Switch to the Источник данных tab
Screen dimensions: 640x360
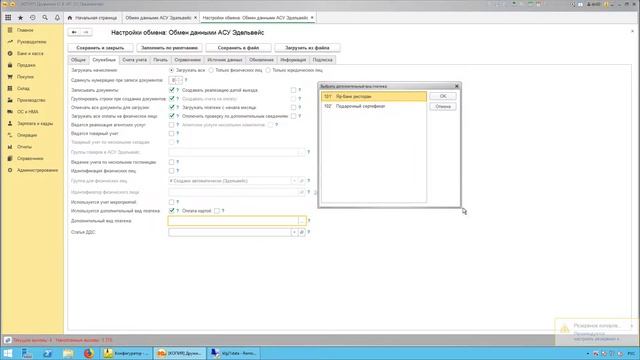224,60
